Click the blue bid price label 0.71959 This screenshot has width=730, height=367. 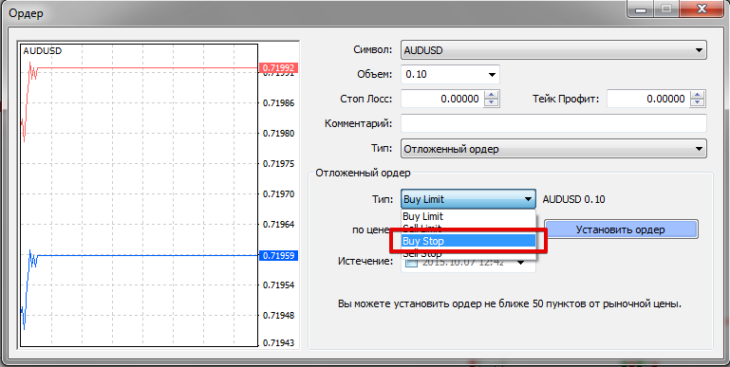pyautogui.click(x=278, y=255)
